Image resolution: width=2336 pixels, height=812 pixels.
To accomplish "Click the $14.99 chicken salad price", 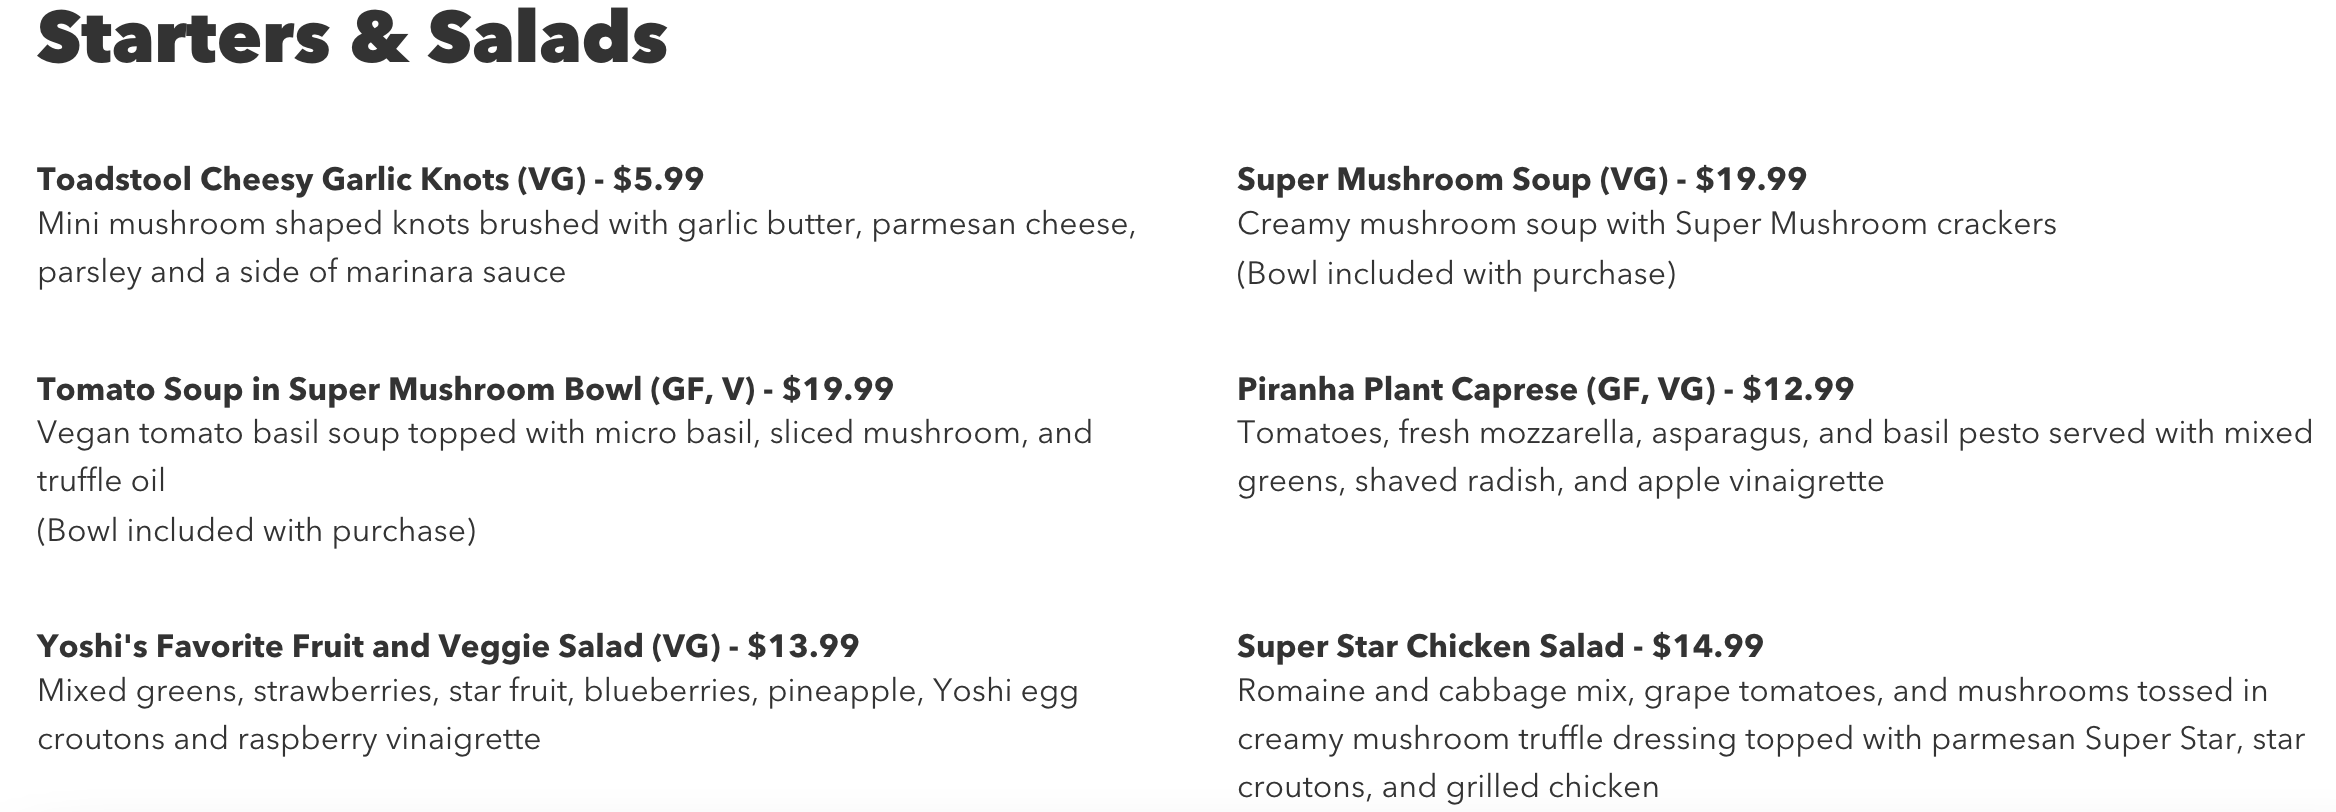I will click(1708, 646).
